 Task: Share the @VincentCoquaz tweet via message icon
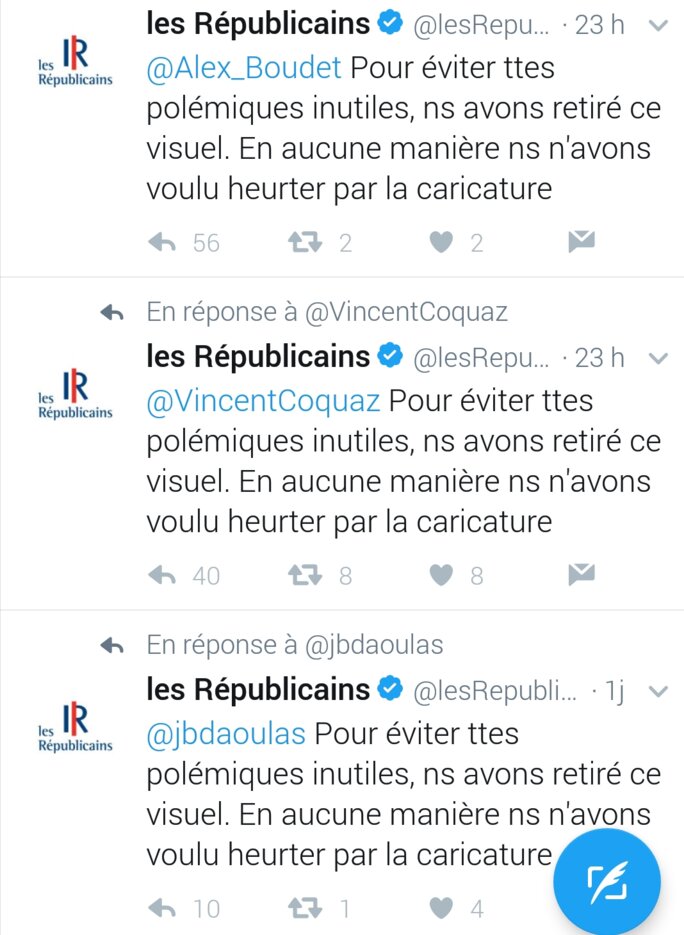coord(581,574)
